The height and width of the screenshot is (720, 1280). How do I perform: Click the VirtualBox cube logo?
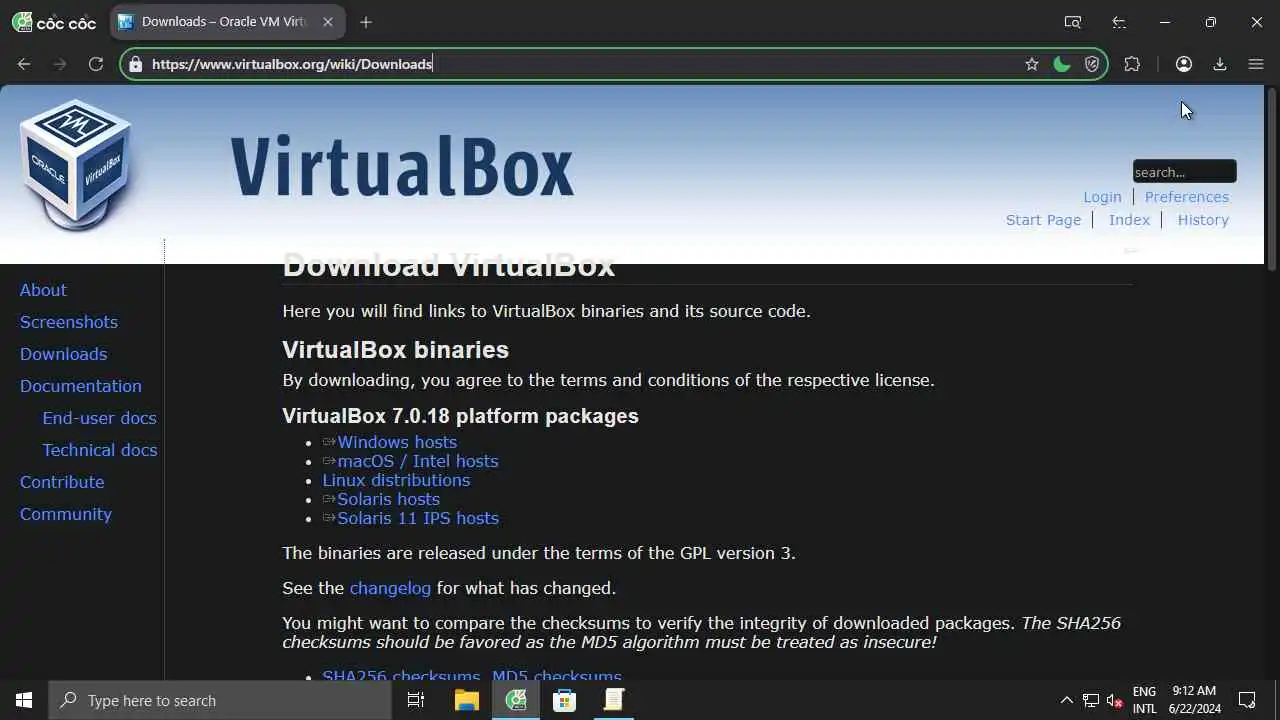click(x=76, y=165)
